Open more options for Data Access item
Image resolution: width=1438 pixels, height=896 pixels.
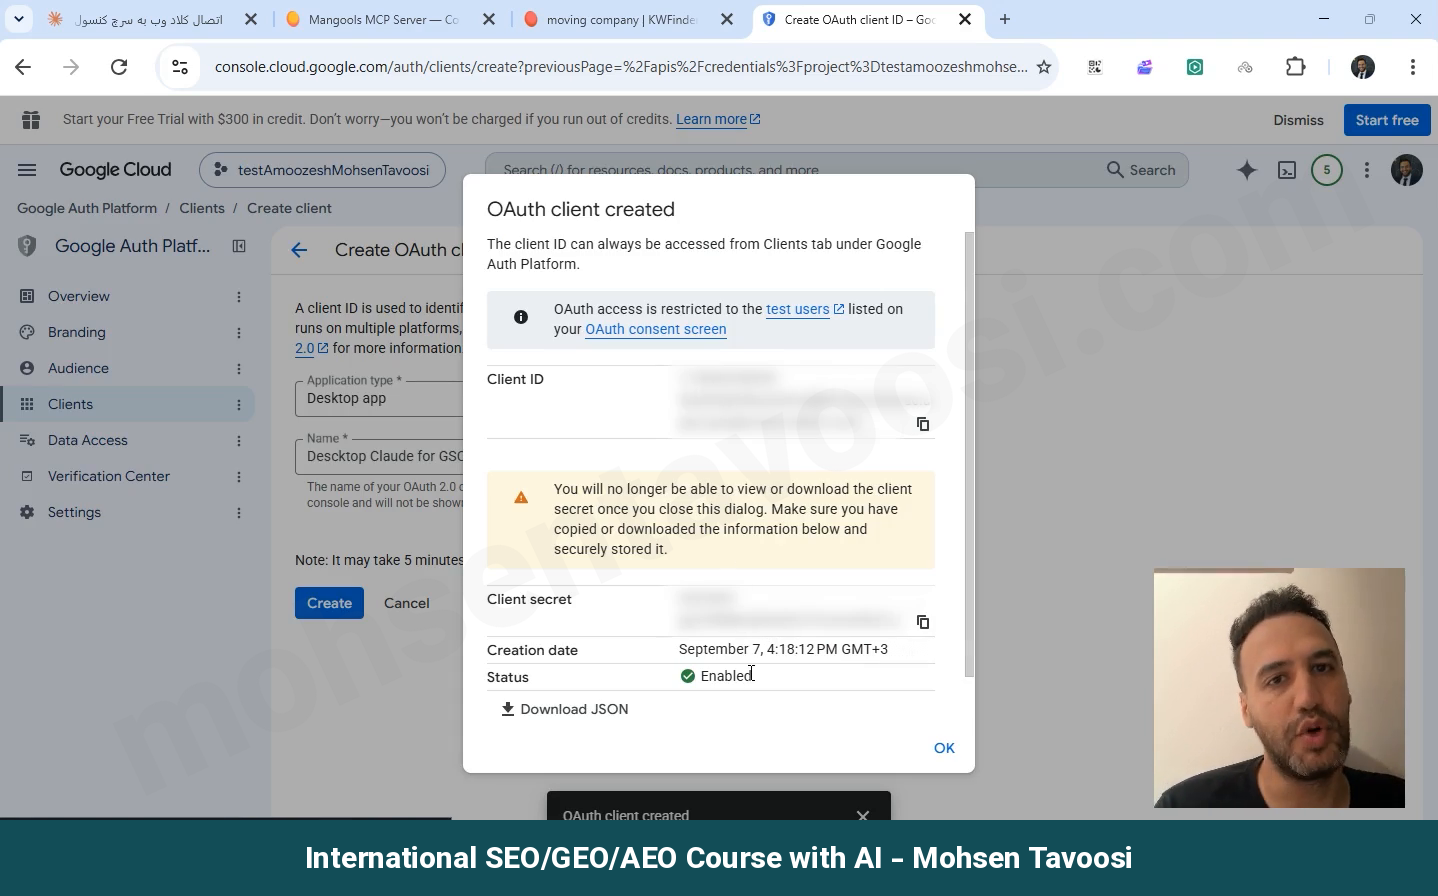point(239,441)
